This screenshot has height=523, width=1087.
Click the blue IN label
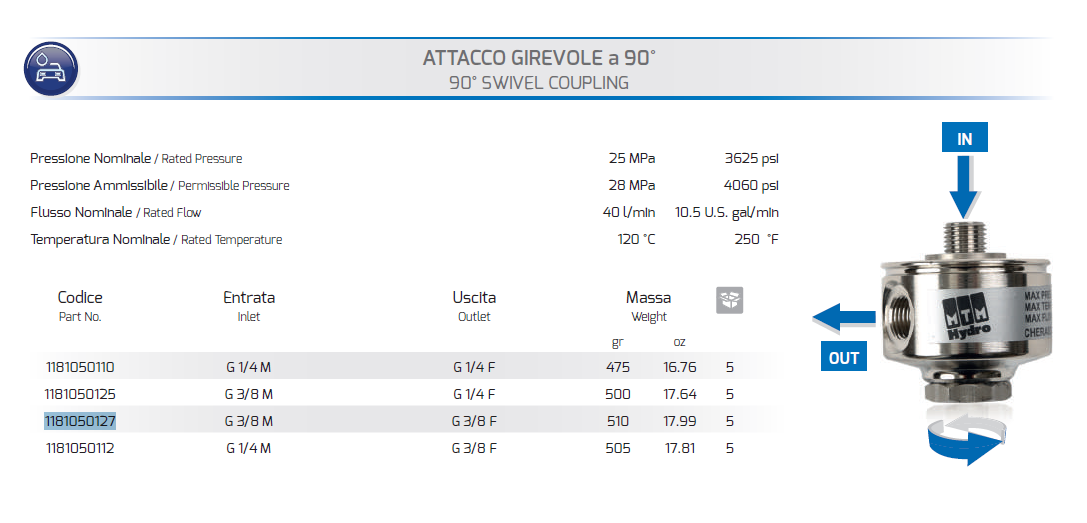(965, 139)
